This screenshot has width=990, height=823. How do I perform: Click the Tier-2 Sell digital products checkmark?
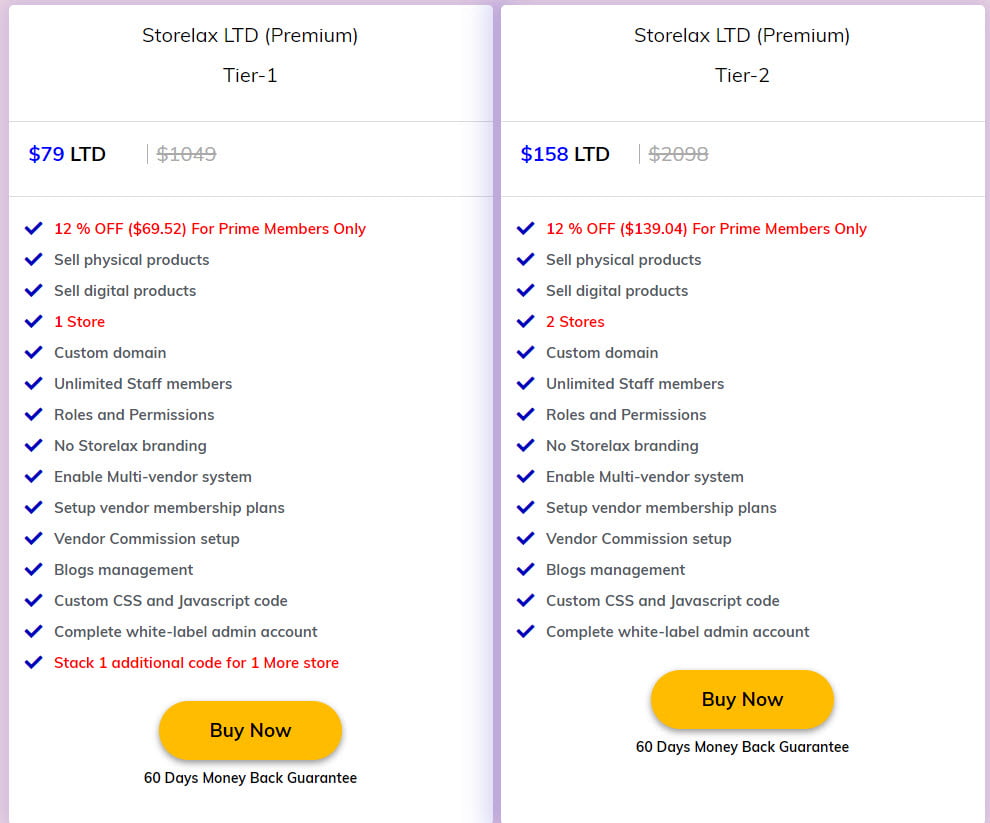tap(526, 290)
